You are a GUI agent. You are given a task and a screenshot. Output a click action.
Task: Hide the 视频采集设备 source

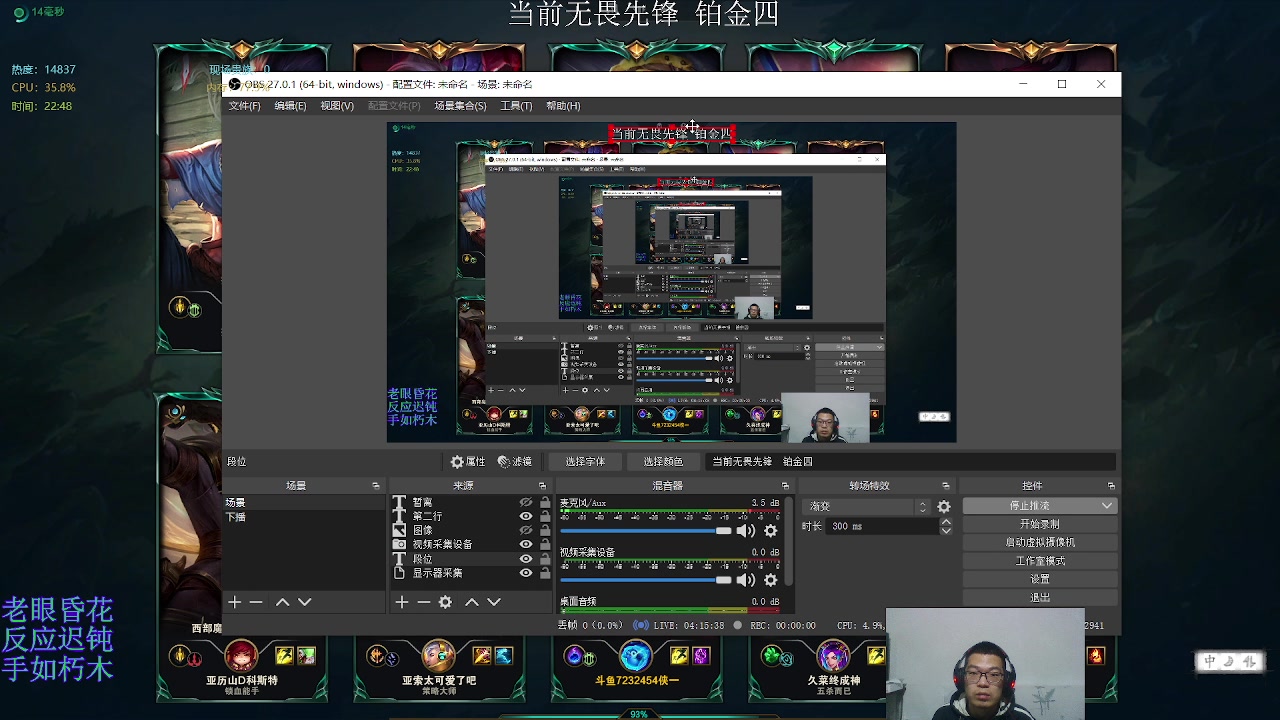click(526, 544)
